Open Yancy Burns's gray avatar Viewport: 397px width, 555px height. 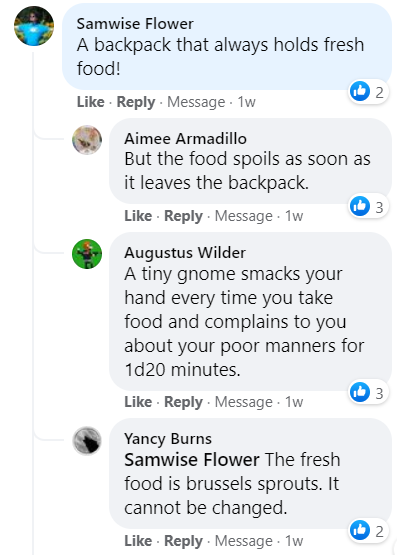87,441
